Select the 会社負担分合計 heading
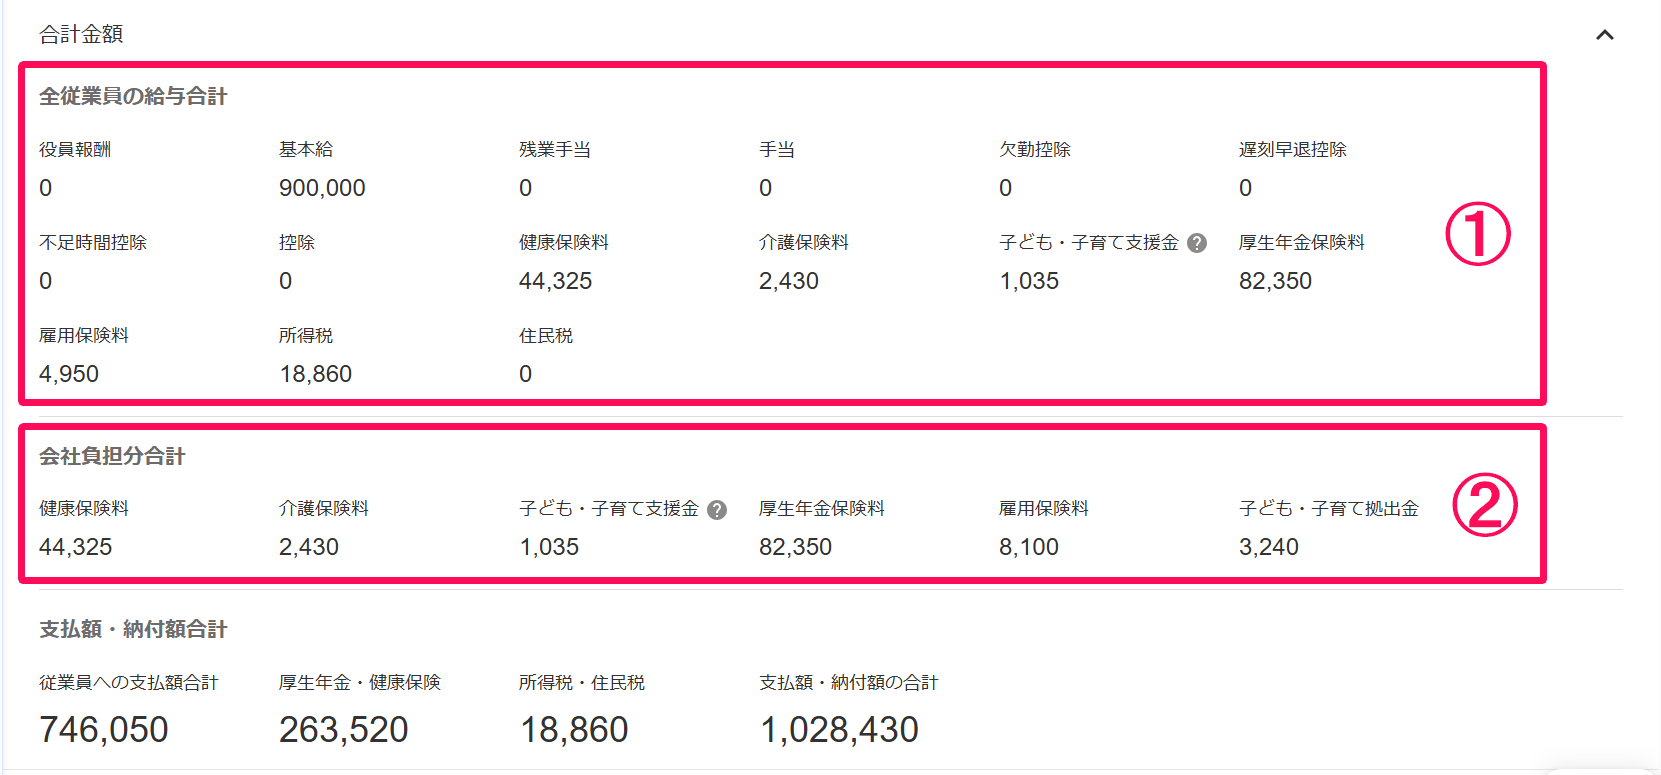 (x=112, y=456)
